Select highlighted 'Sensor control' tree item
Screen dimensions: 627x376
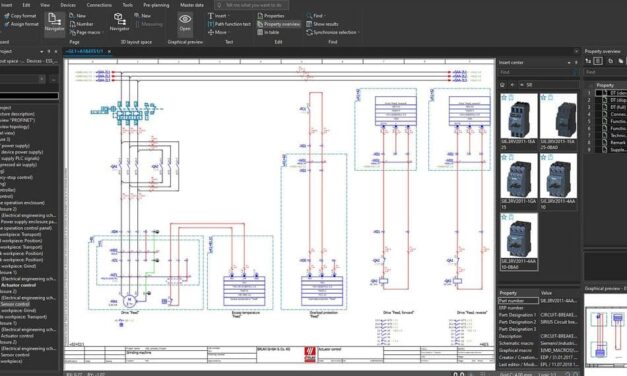[x=15, y=304]
